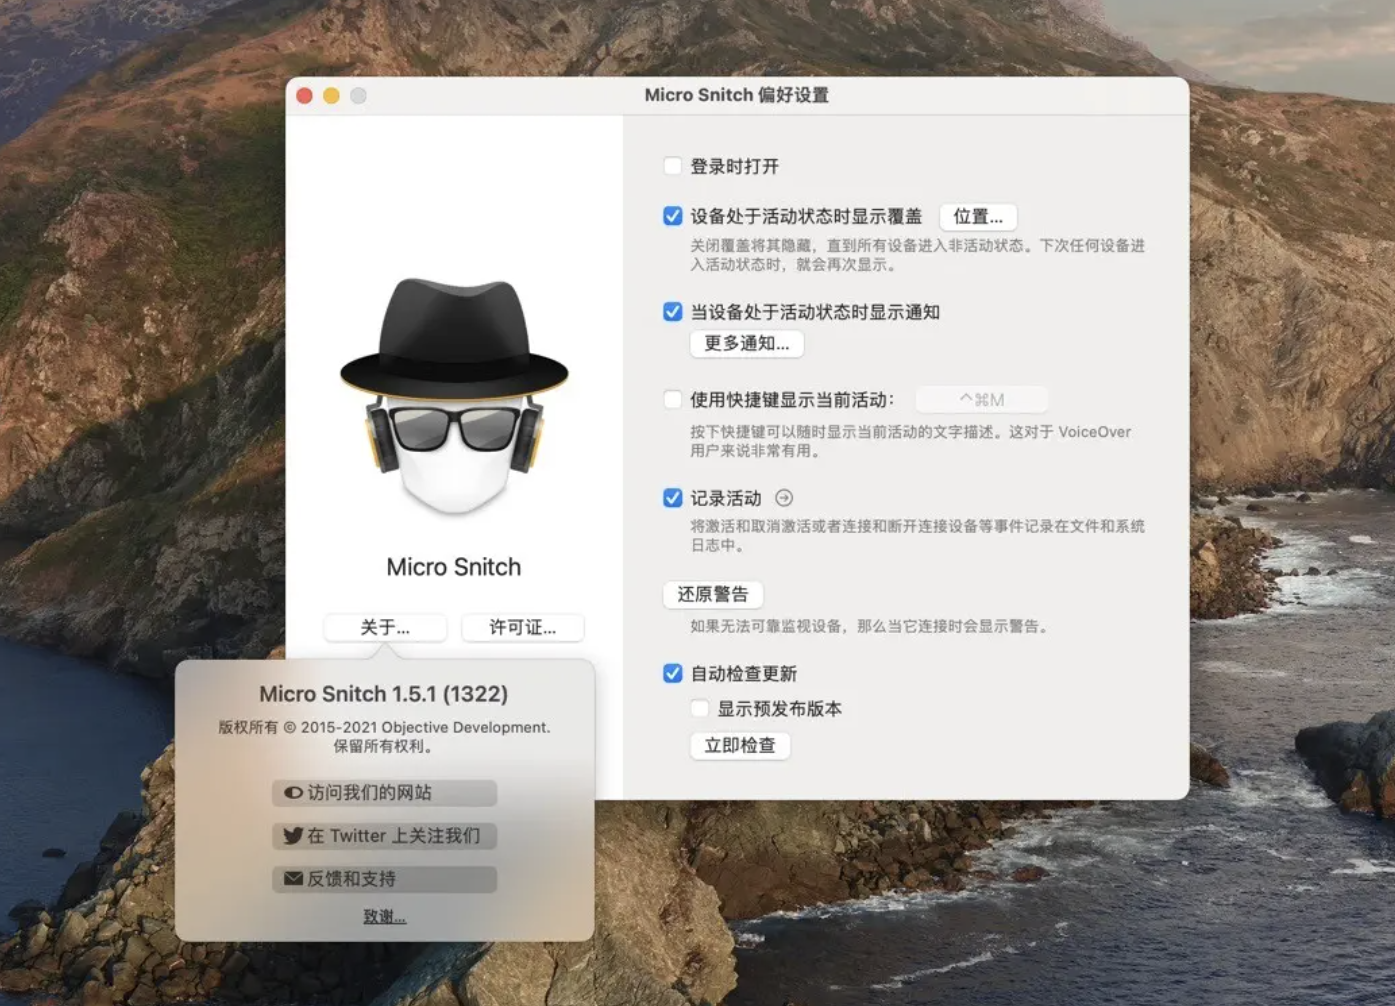Disable 自动检查更新
The height and width of the screenshot is (1006, 1395).
[672, 674]
